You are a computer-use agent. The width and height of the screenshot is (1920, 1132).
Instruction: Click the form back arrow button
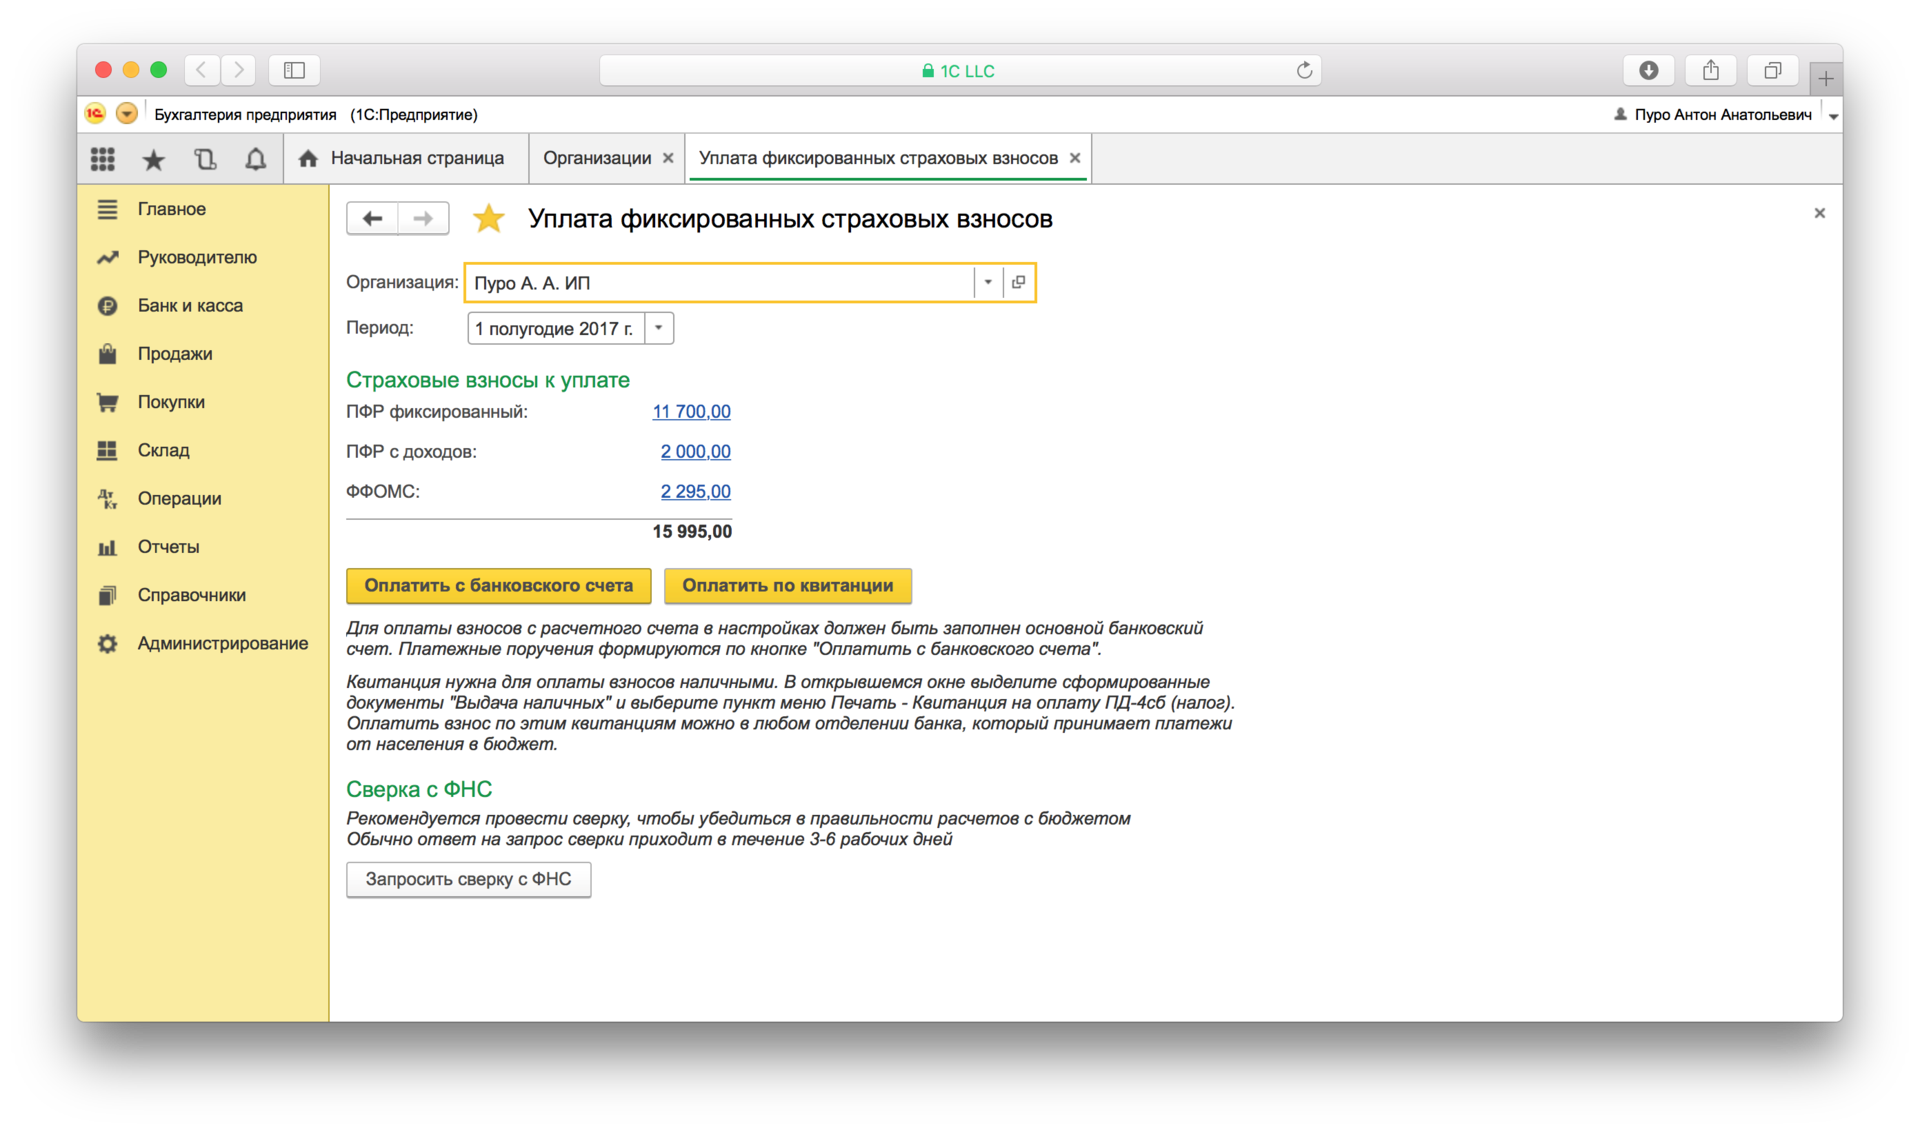[x=373, y=219]
